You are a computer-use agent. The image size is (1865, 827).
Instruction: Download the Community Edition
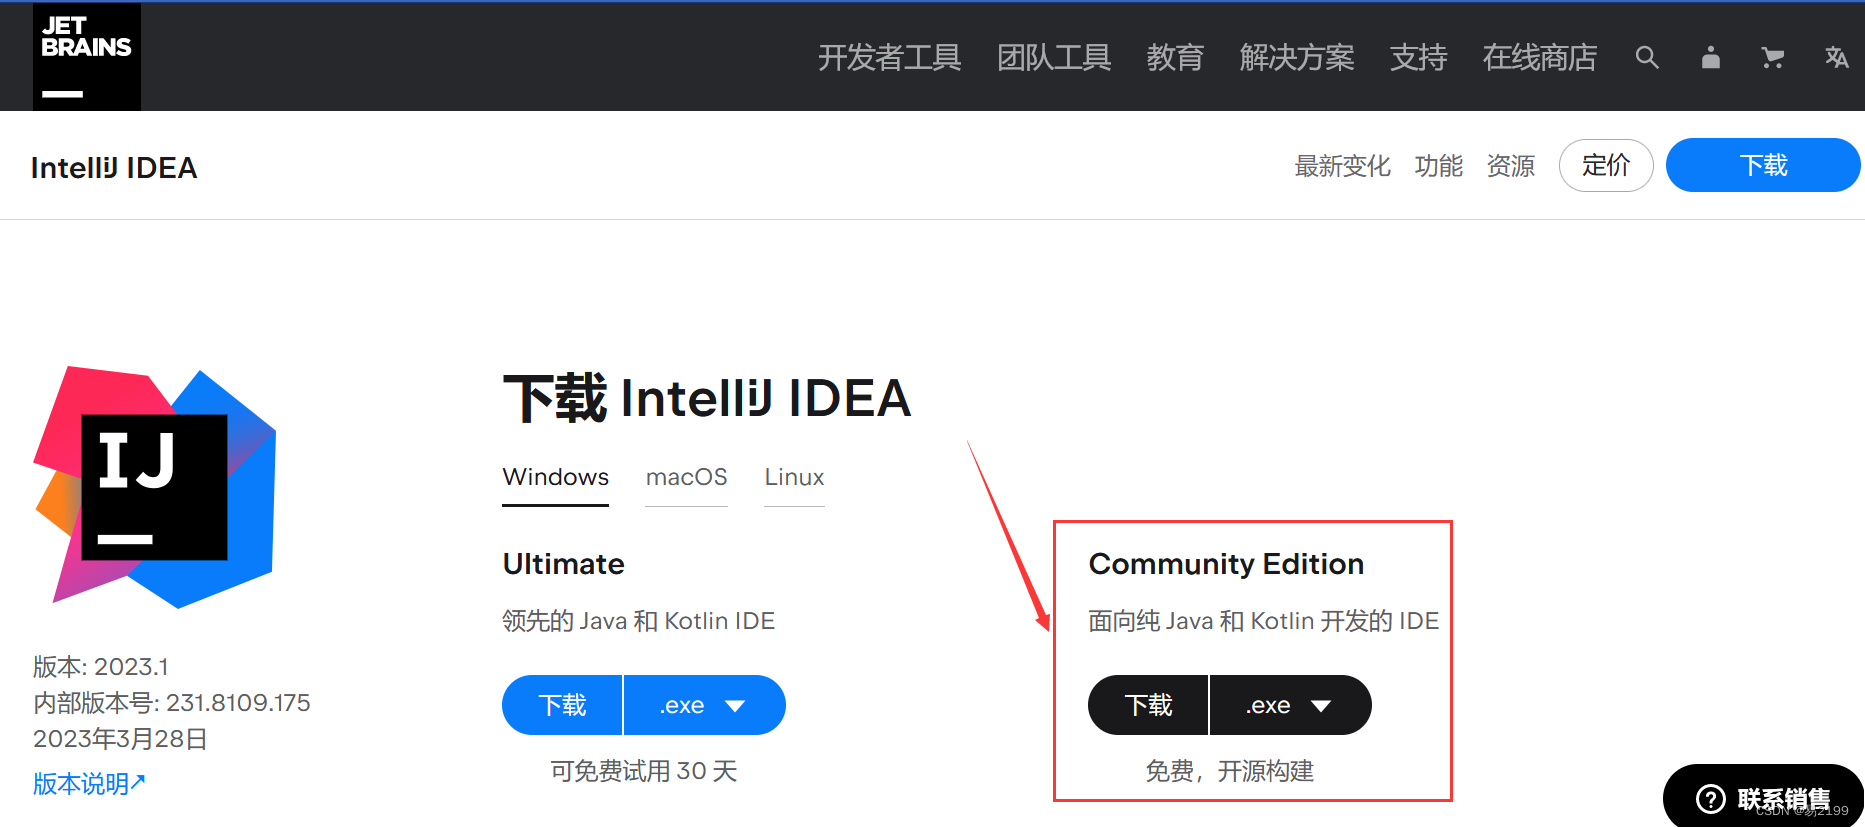click(1148, 705)
